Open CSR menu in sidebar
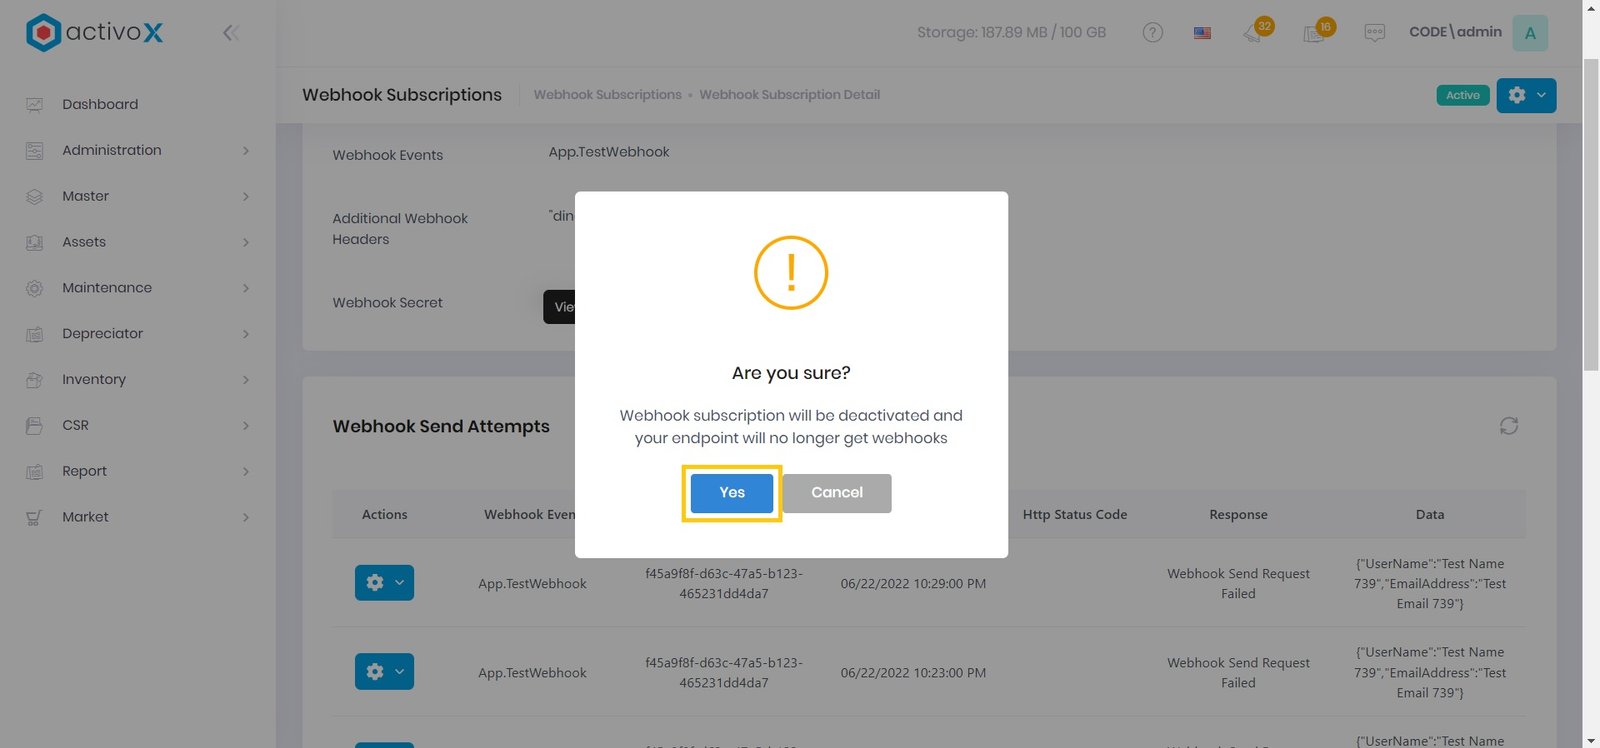 75,425
